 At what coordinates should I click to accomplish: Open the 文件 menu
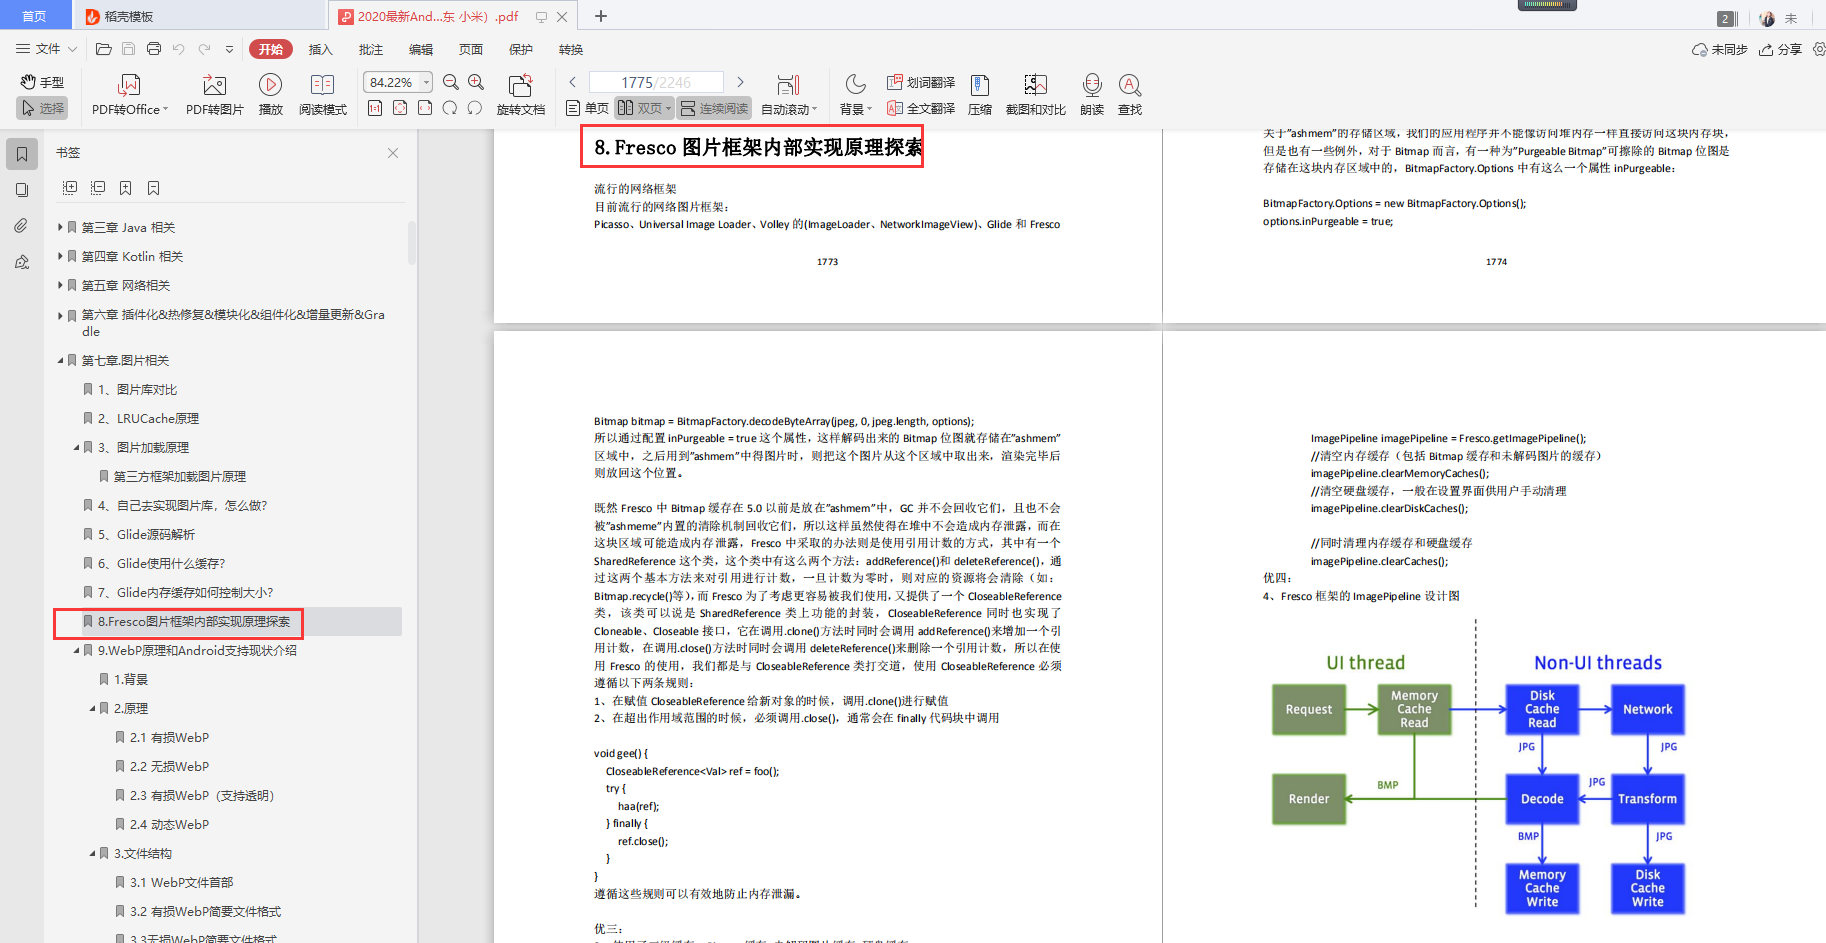coord(46,49)
